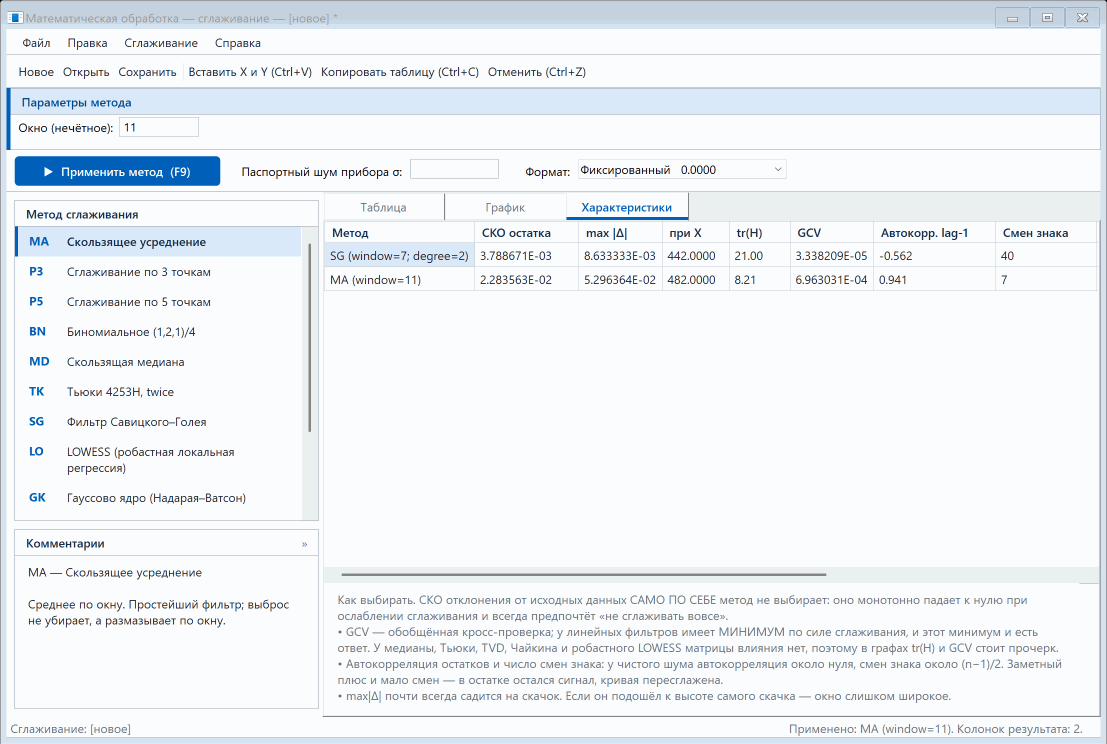The width and height of the screenshot is (1107, 744).
Task: Click Открыть in the toolbar
Action: (x=86, y=72)
